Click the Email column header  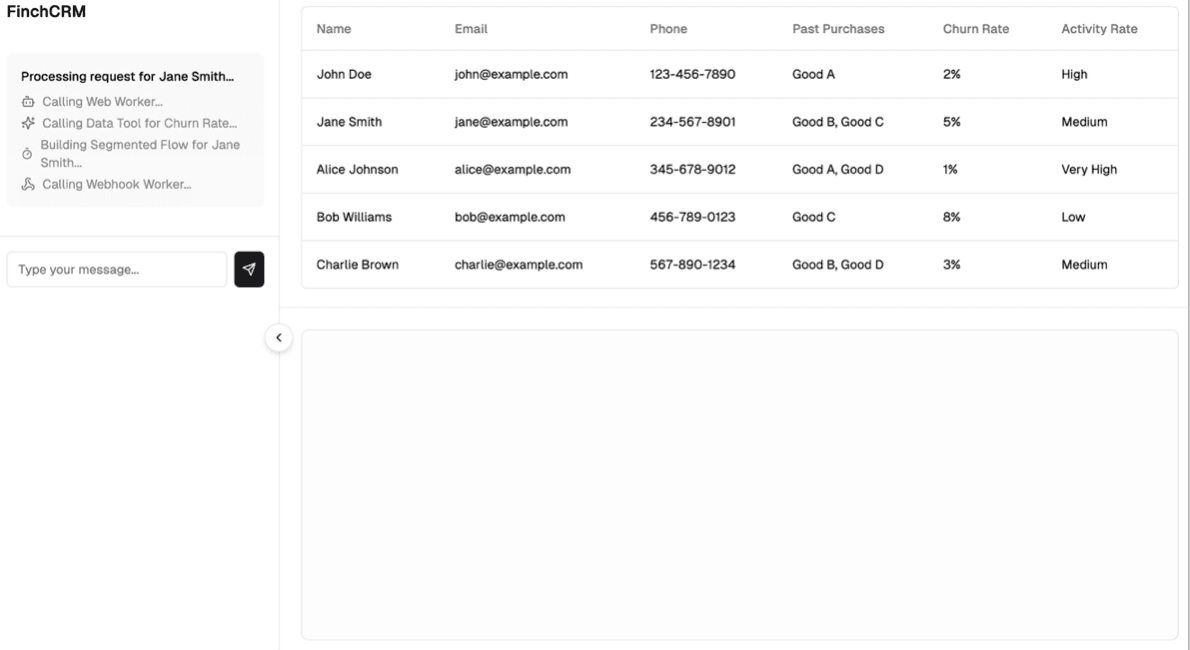[x=471, y=29]
